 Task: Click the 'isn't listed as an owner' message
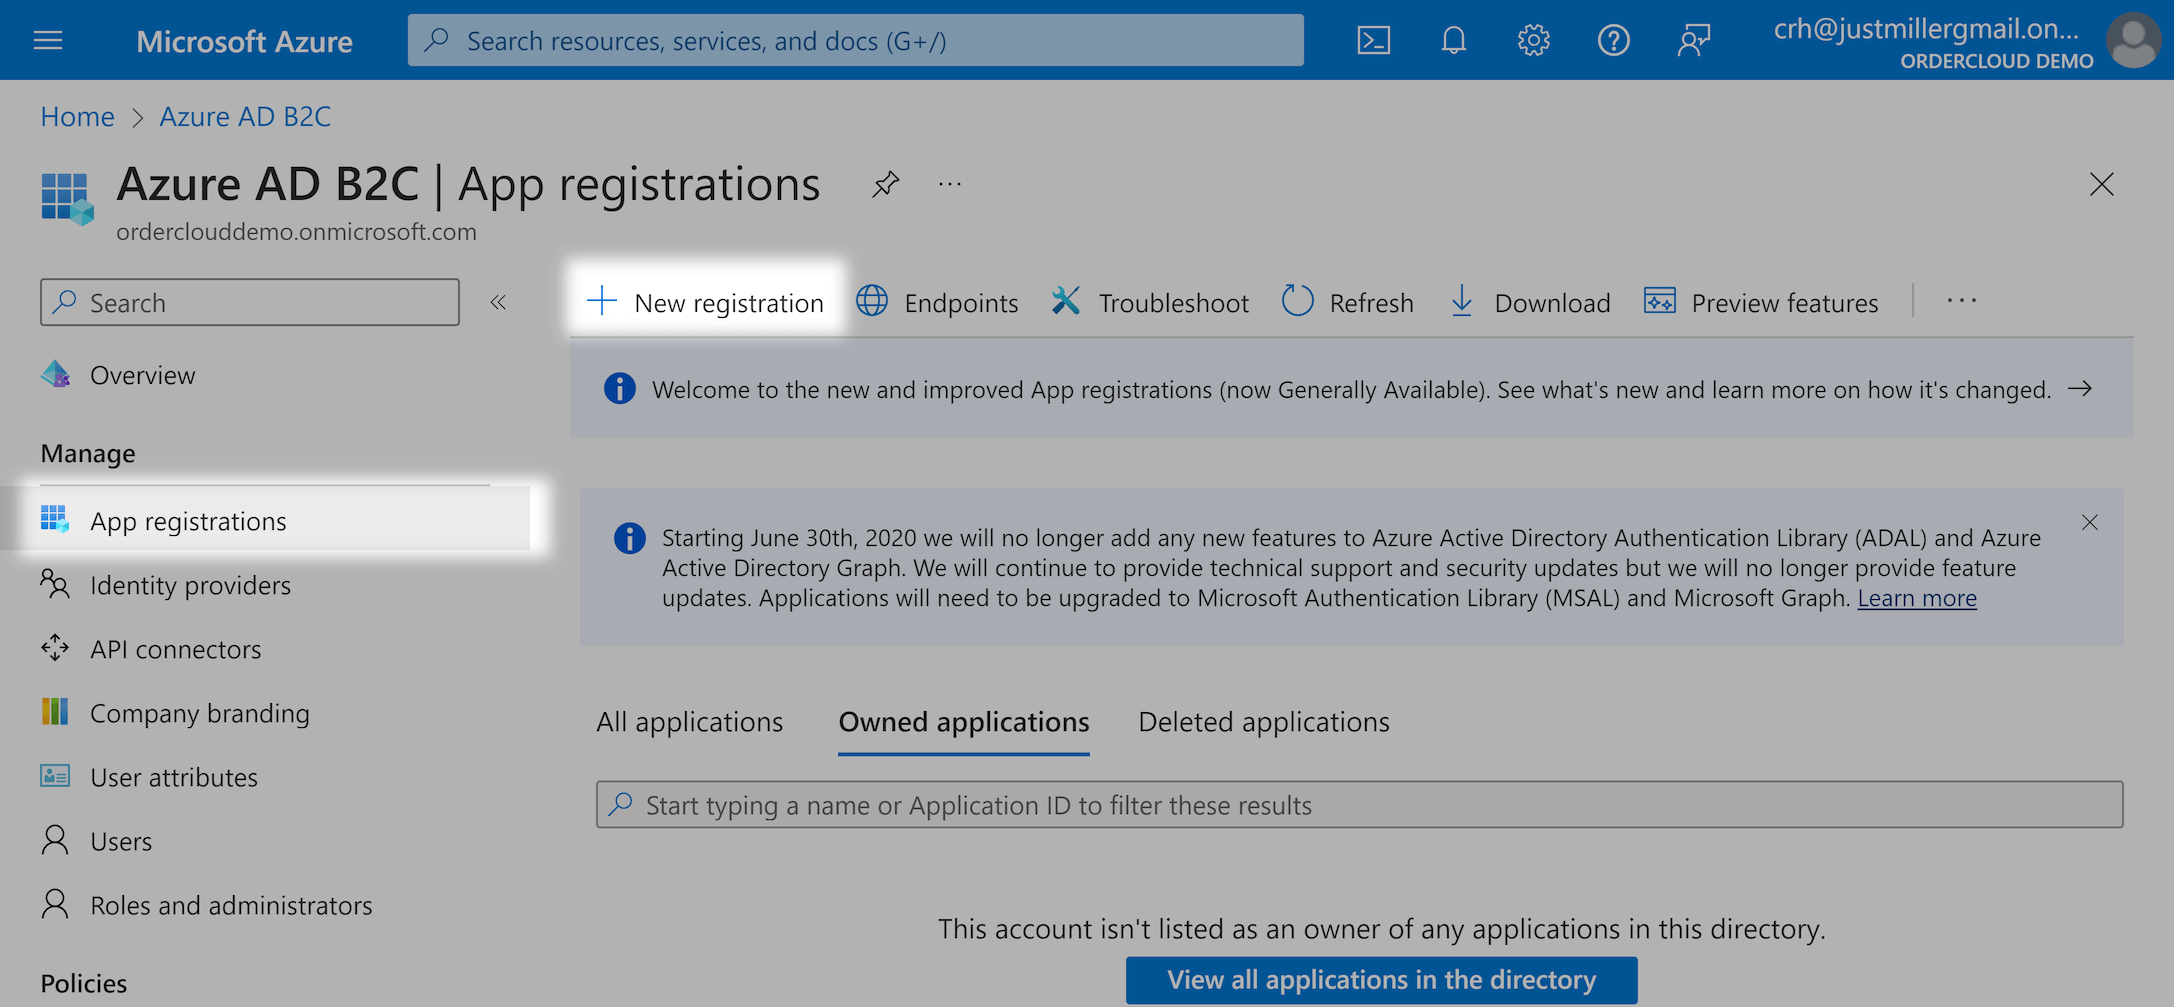[1381, 929]
